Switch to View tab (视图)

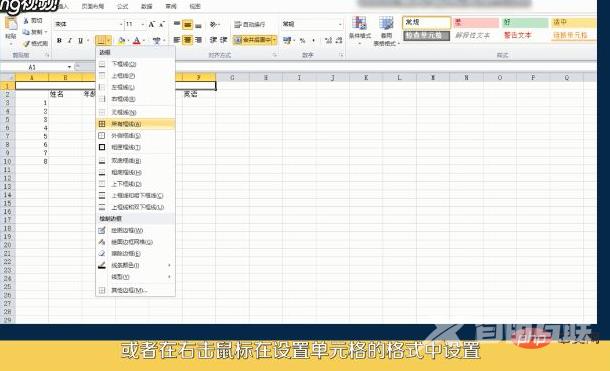pos(195,6)
